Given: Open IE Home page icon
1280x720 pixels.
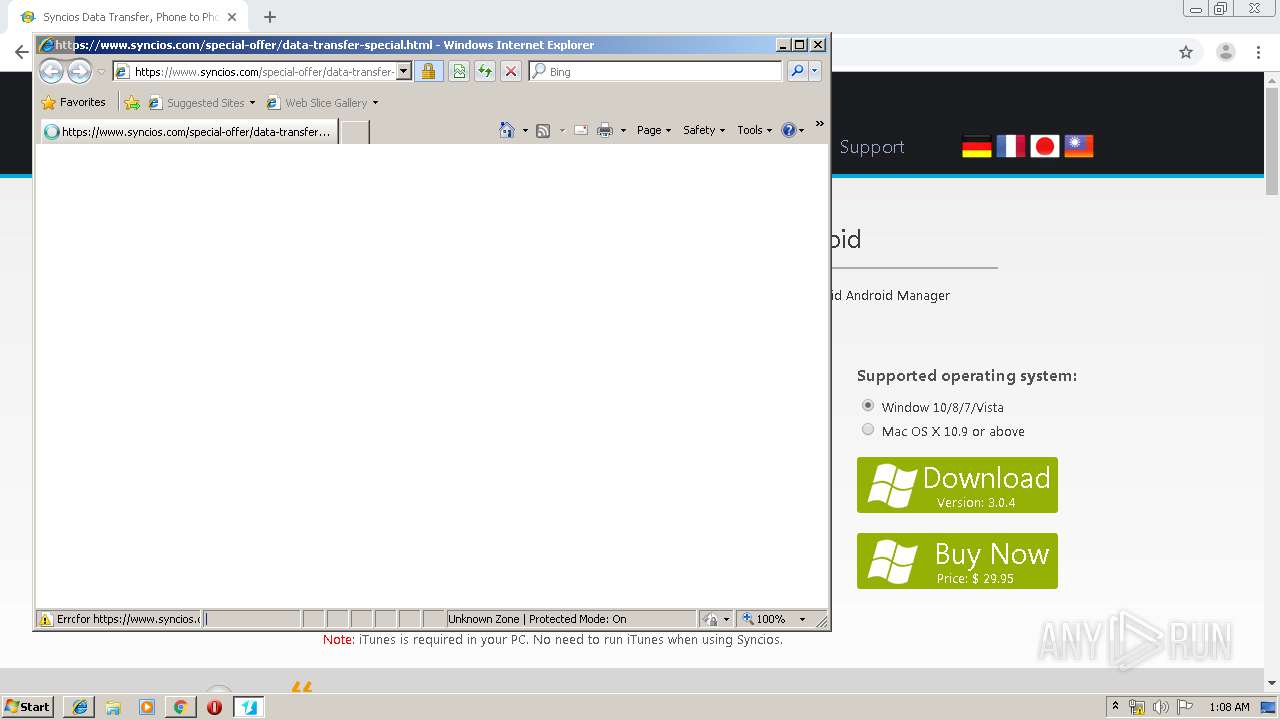Looking at the screenshot, I should (507, 130).
